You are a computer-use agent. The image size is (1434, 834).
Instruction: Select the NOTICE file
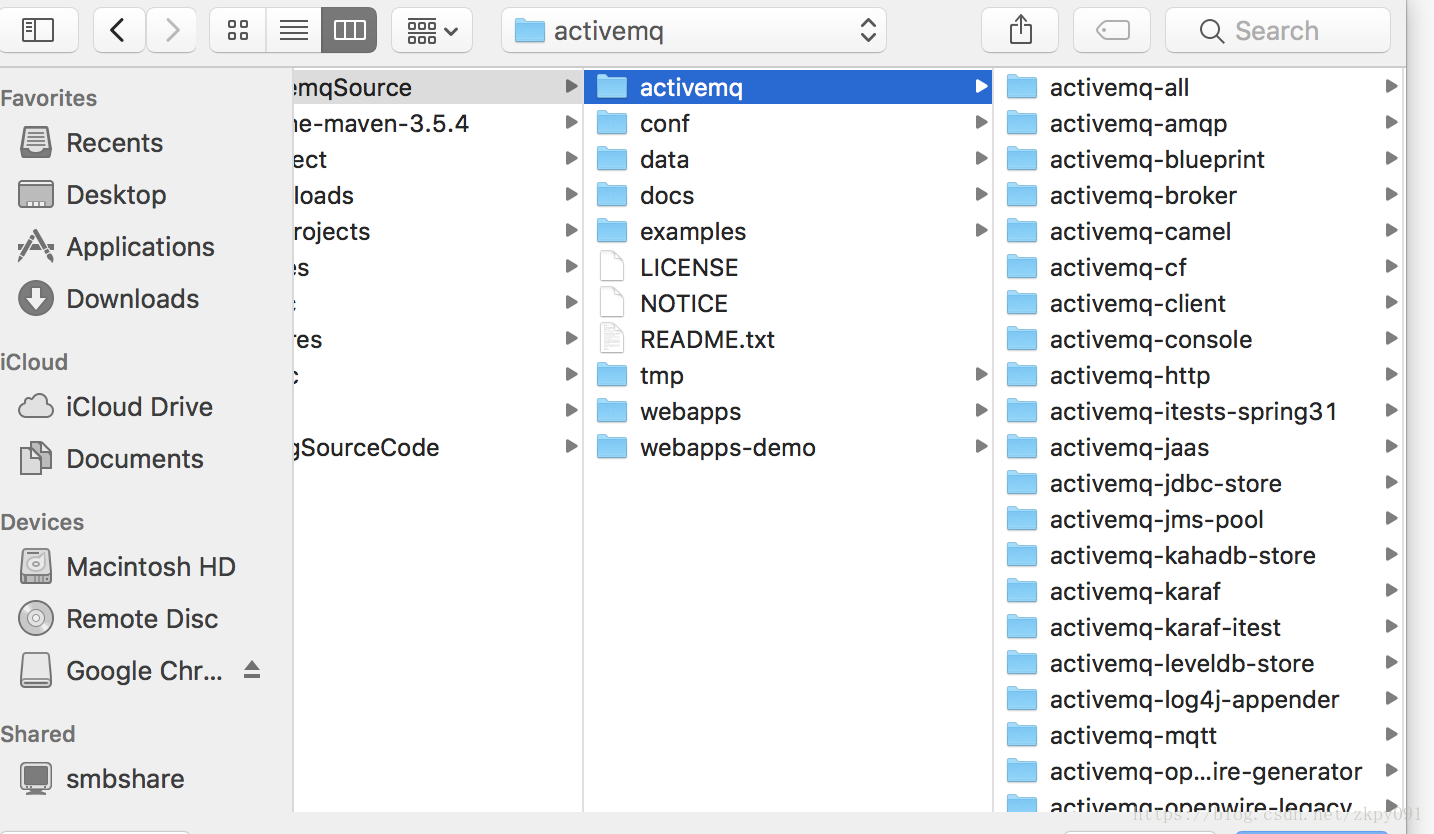pos(788,303)
